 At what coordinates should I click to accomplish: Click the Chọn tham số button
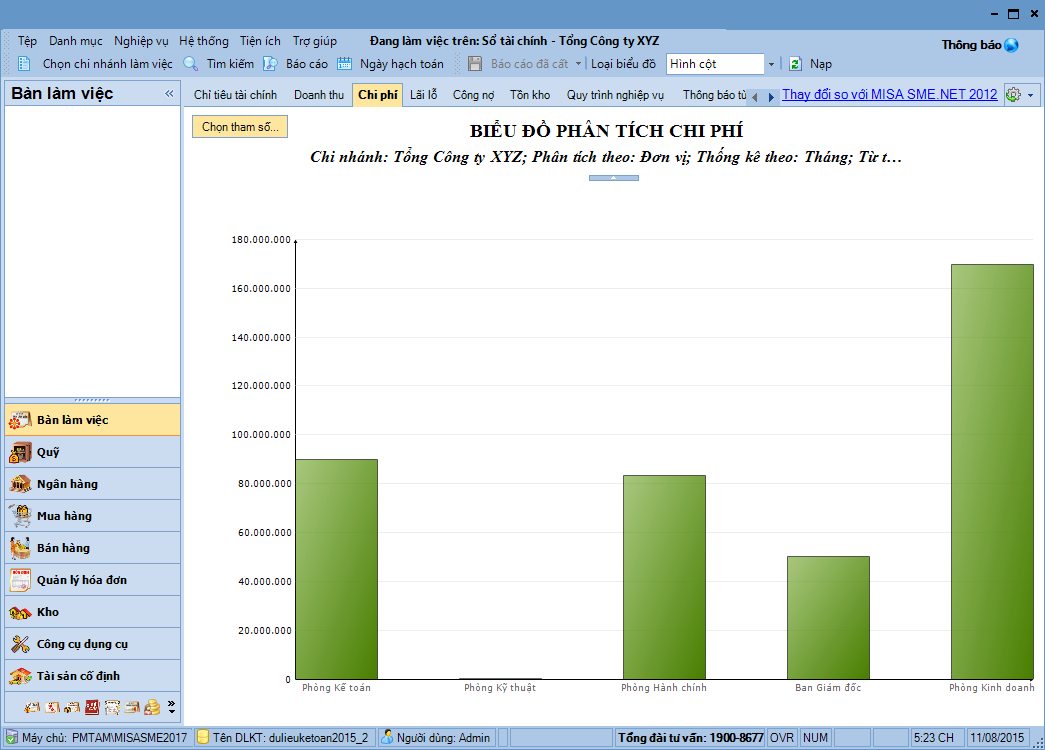(240, 127)
